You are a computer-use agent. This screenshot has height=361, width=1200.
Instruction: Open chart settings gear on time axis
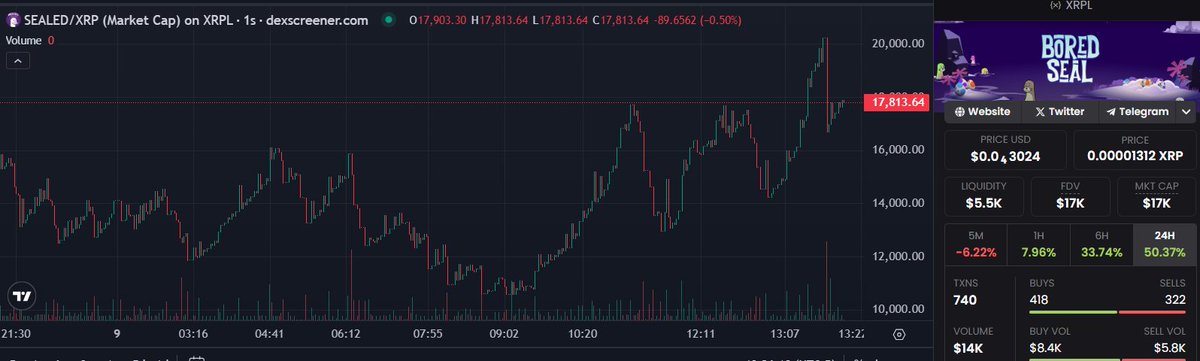pos(899,334)
